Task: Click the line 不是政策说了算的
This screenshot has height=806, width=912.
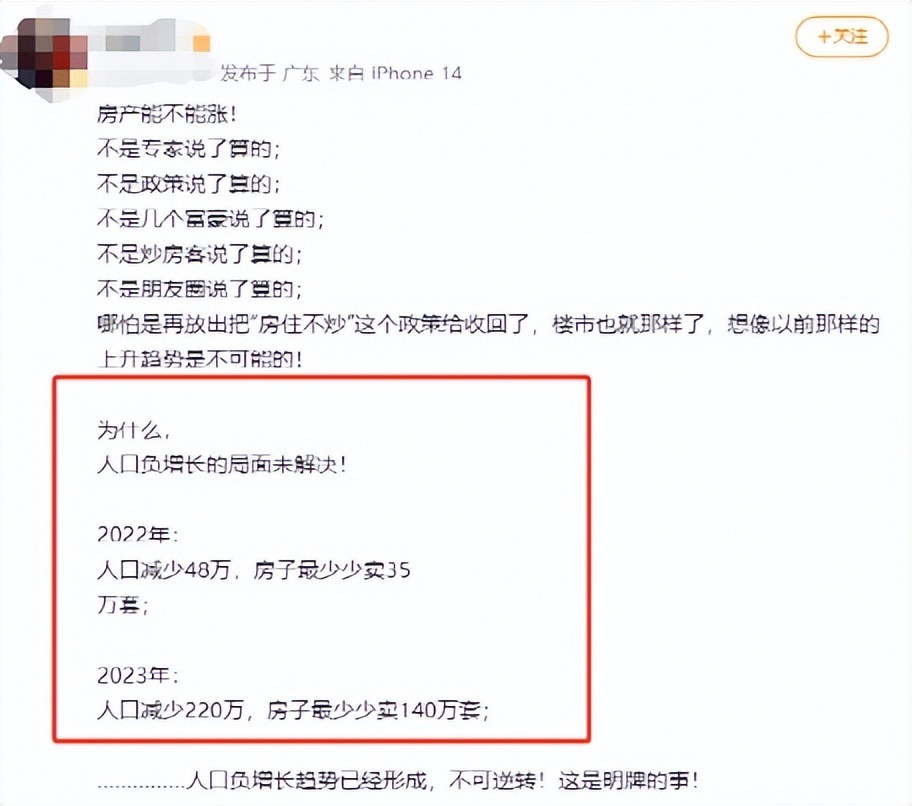Action: [x=188, y=184]
